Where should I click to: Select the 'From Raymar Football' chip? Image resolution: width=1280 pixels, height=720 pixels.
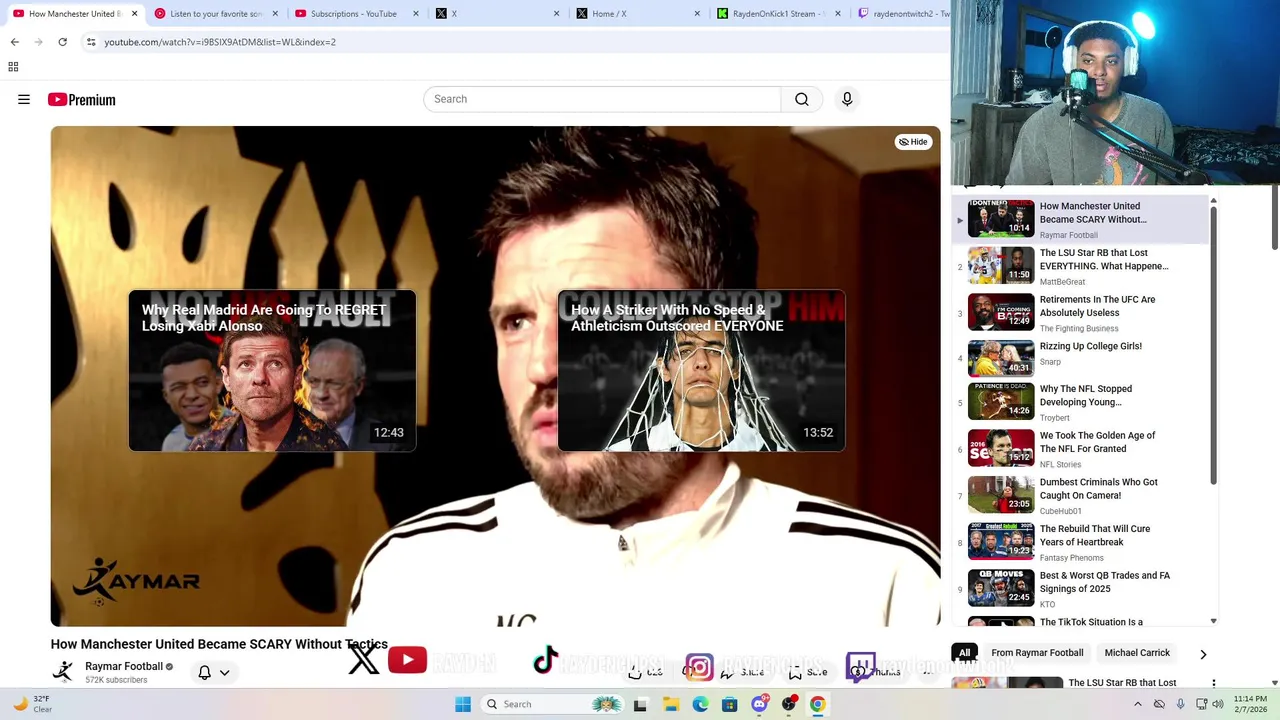[x=1037, y=653]
